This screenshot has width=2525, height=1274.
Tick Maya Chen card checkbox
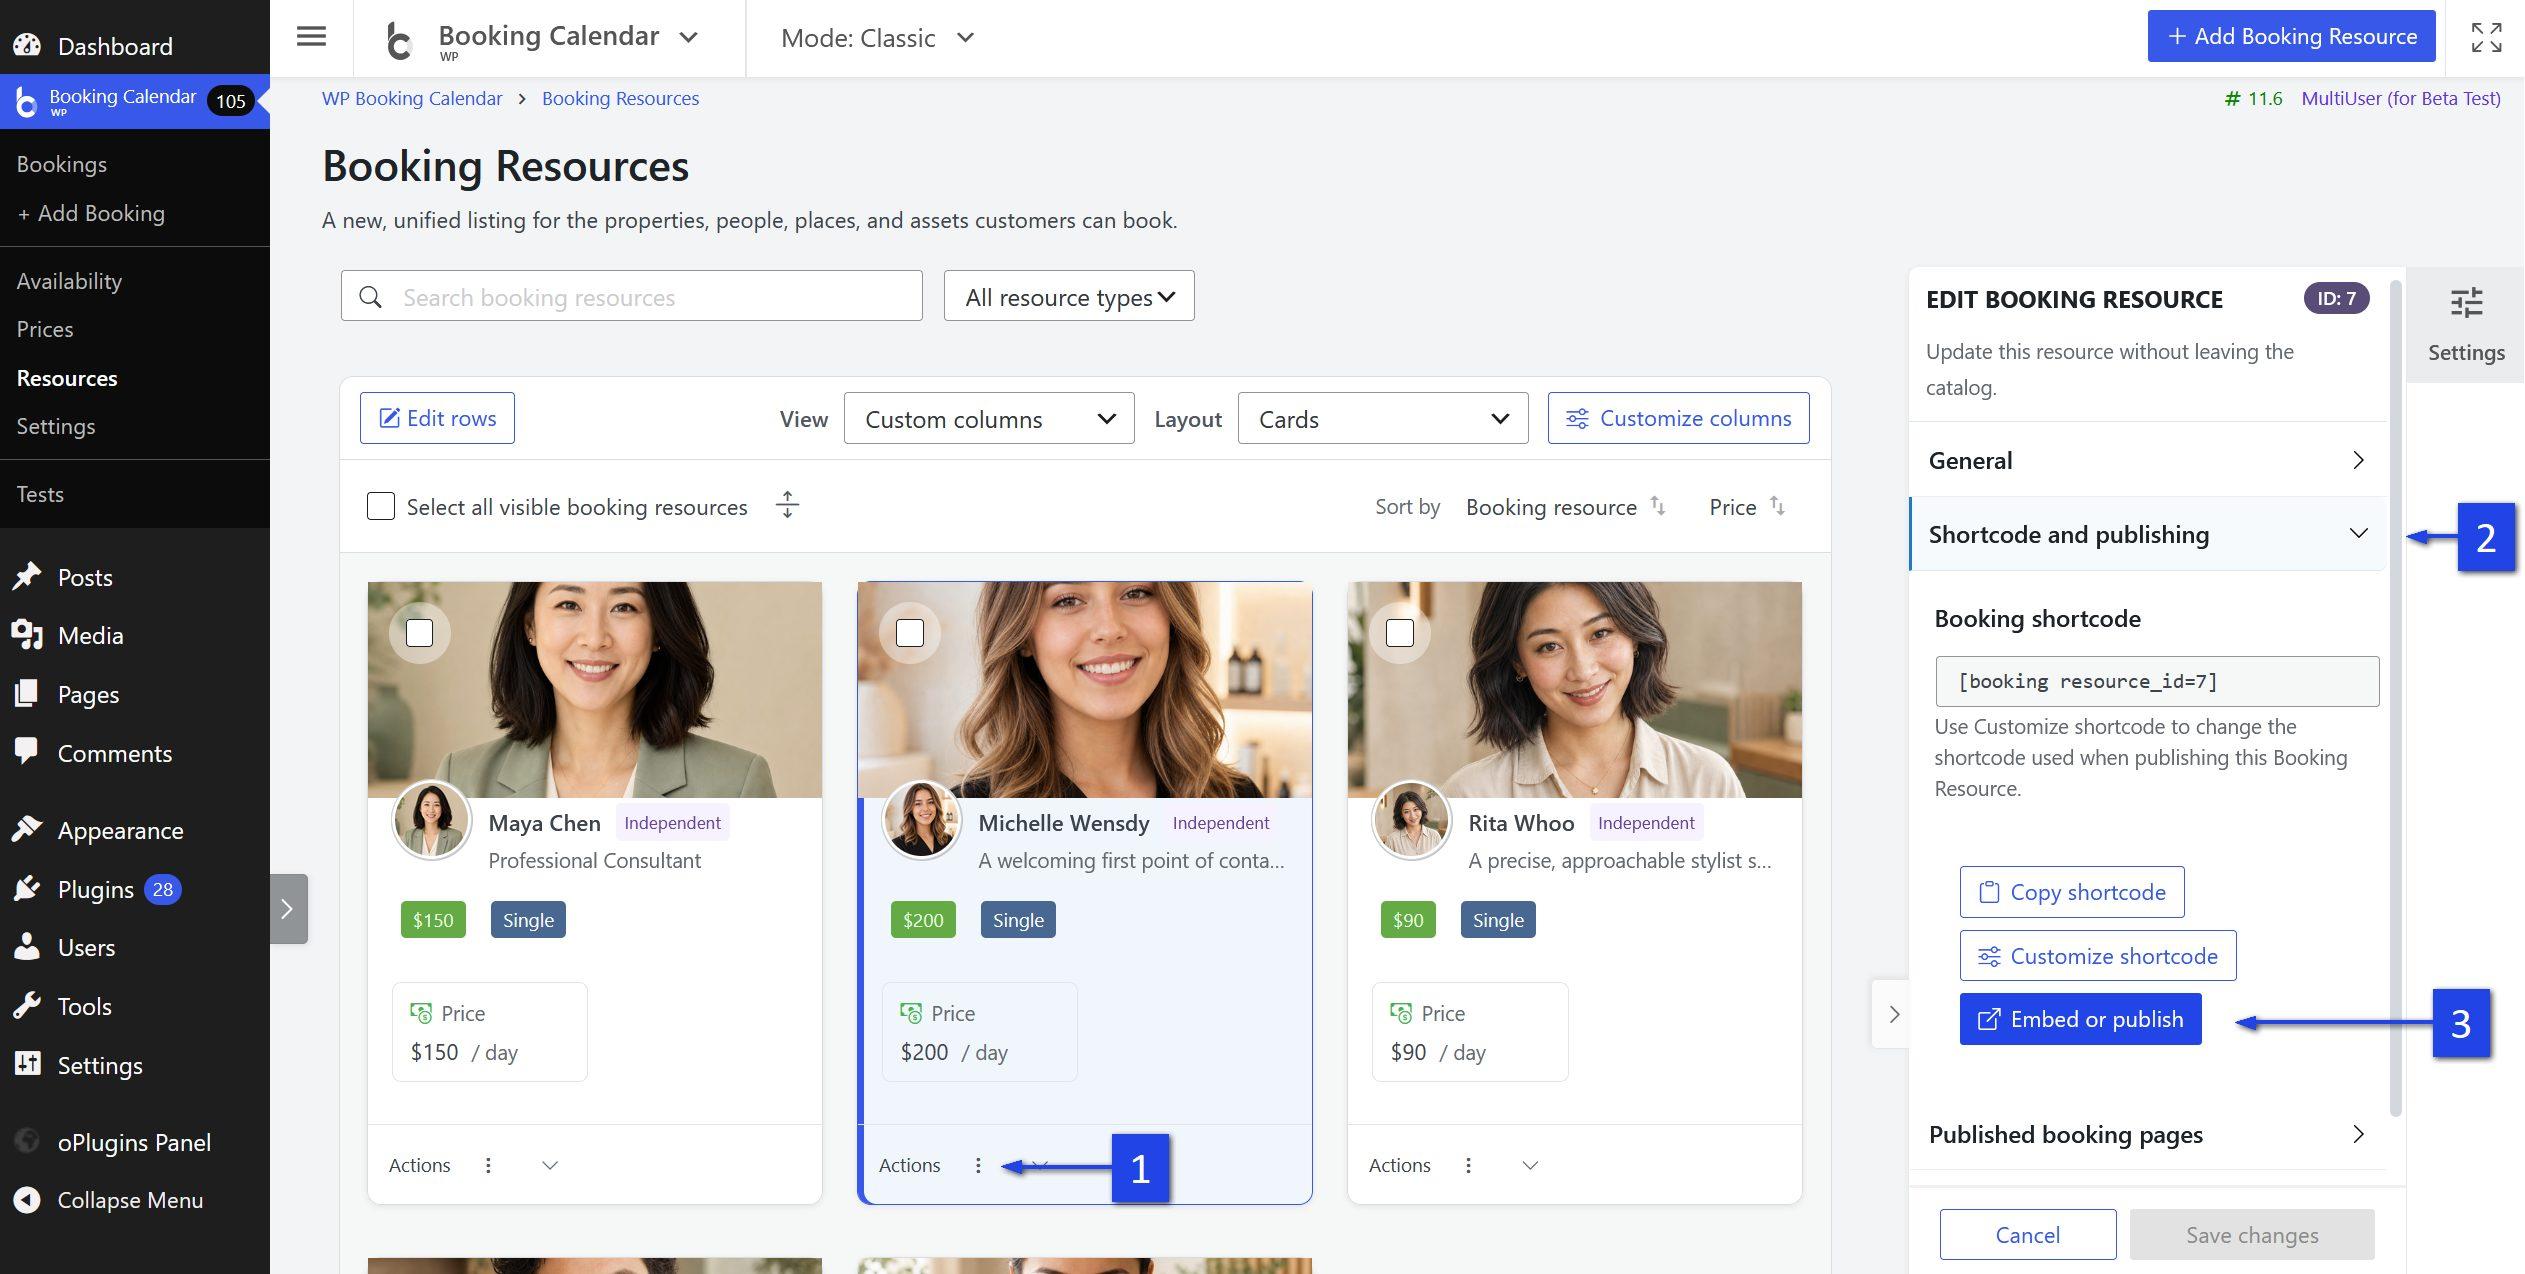[420, 633]
